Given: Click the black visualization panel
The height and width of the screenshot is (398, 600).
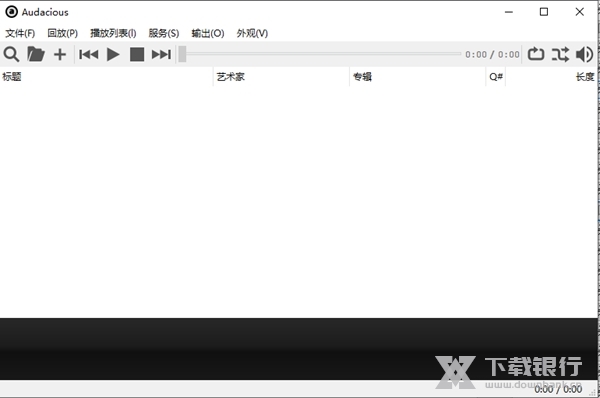Looking at the screenshot, I should tap(298, 349).
